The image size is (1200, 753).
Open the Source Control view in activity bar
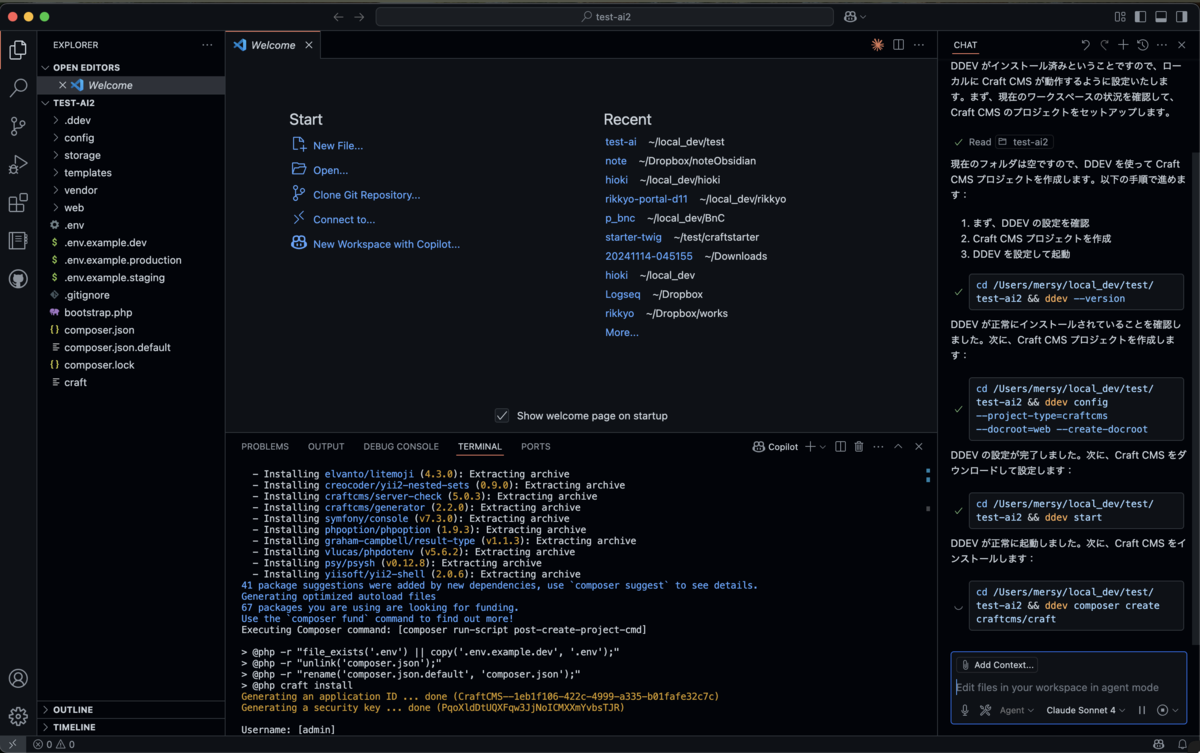click(18, 126)
